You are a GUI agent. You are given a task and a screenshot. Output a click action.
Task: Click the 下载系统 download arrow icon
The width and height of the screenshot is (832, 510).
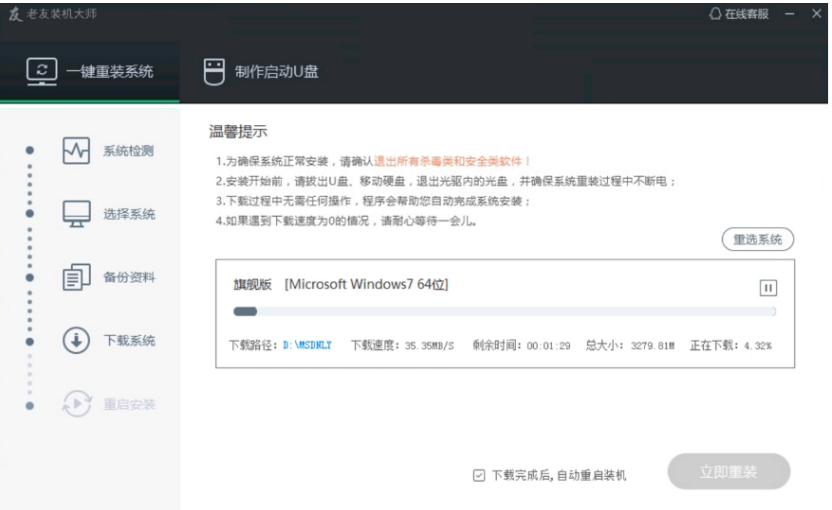pyautogui.click(x=76, y=341)
